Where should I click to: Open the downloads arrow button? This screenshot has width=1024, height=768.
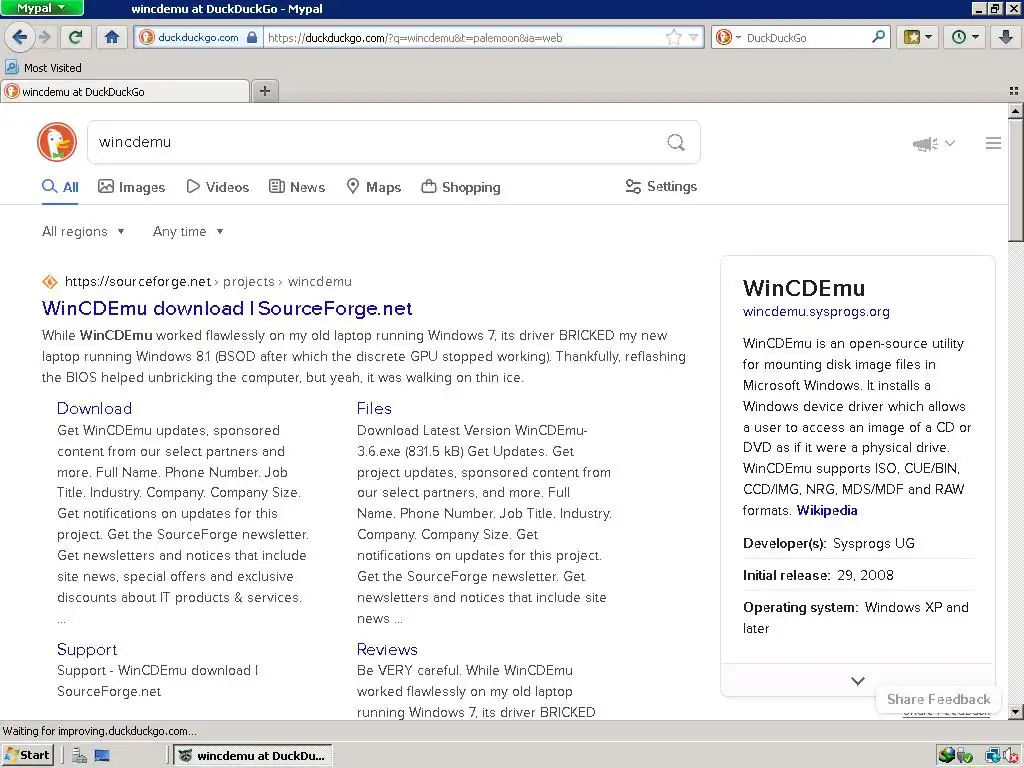[x=1006, y=37]
